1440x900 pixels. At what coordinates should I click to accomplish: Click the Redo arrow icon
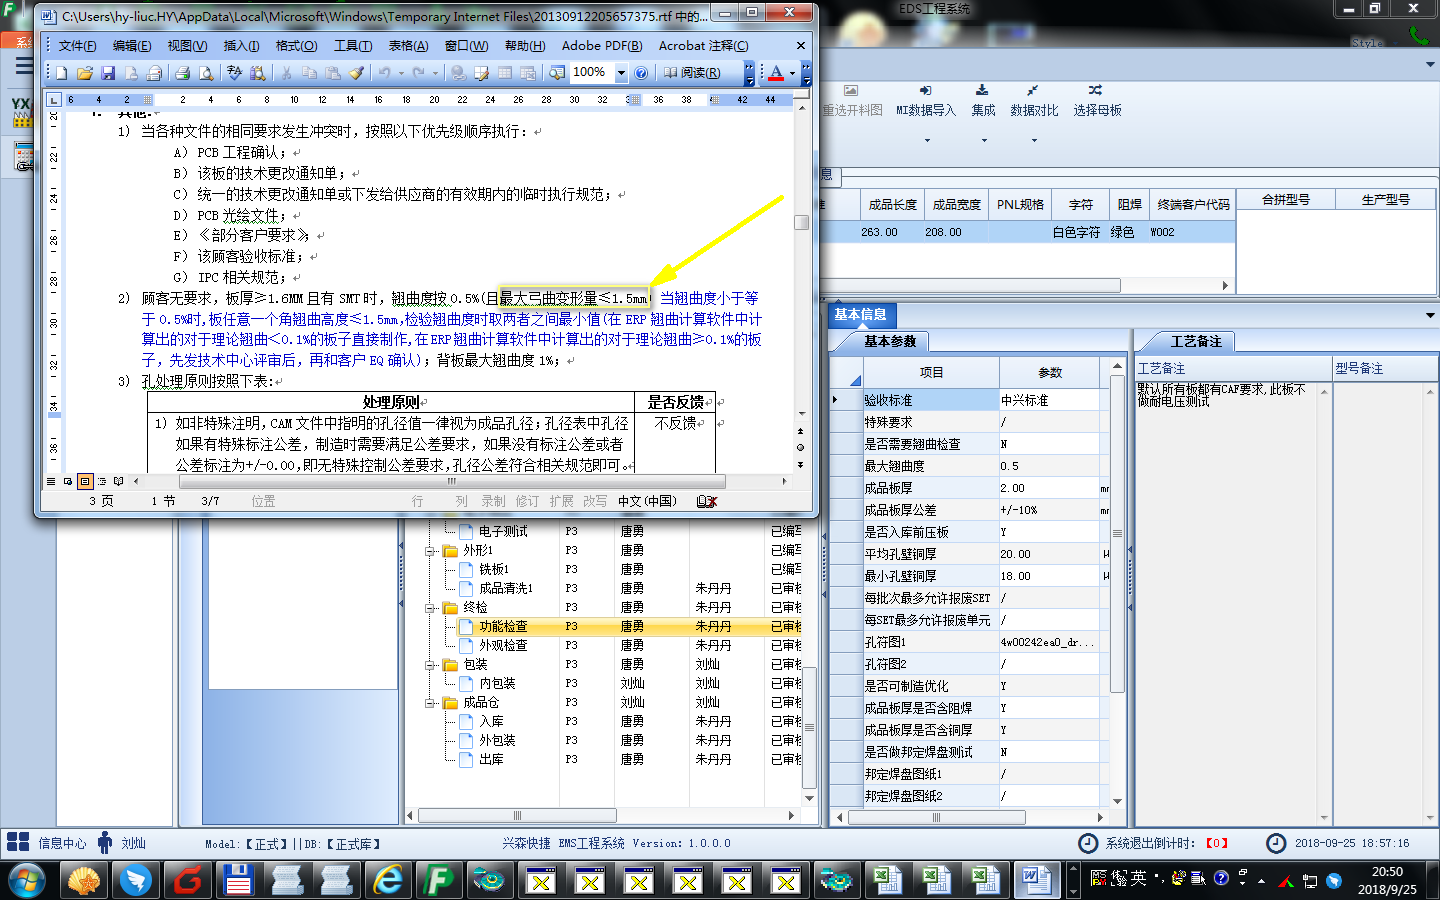pyautogui.click(x=419, y=73)
